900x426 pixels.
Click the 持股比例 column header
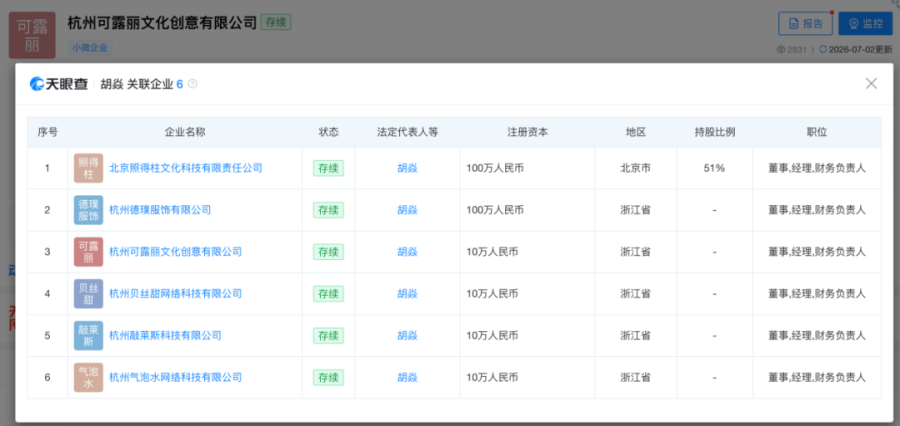point(715,132)
